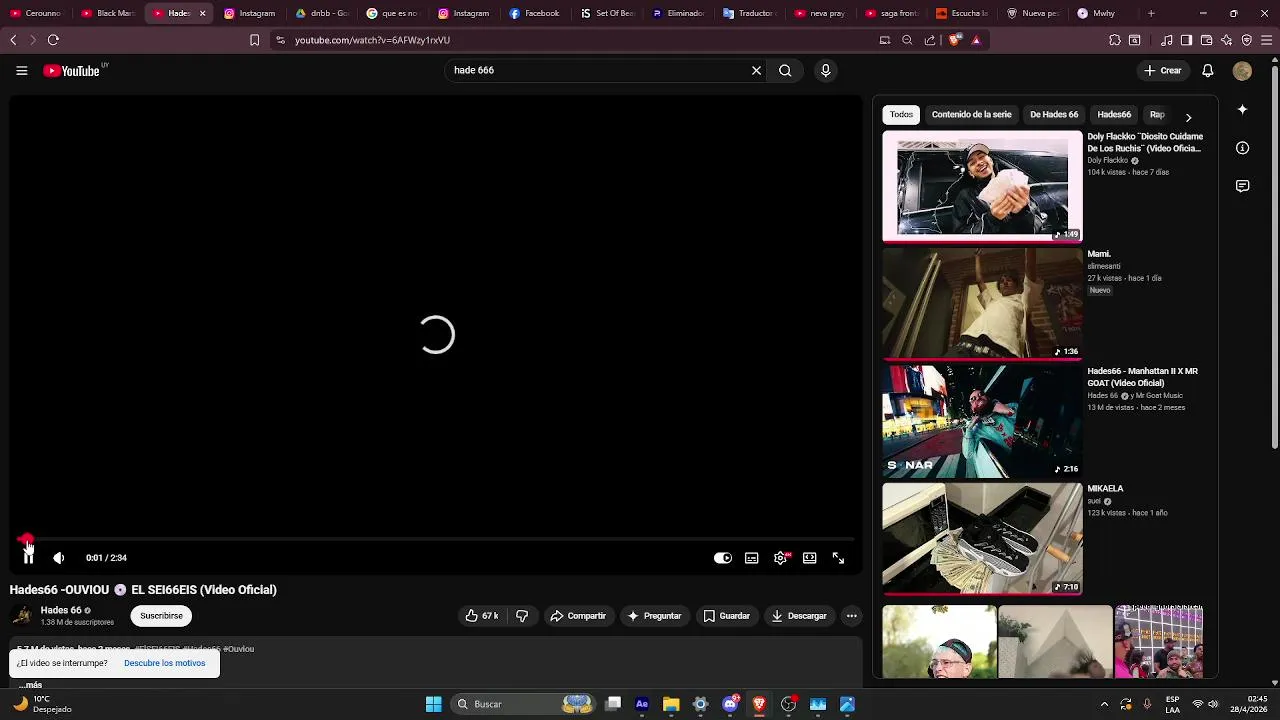1280x720 pixels.
Task: Click Descubre los motivos link
Action: [x=164, y=663]
